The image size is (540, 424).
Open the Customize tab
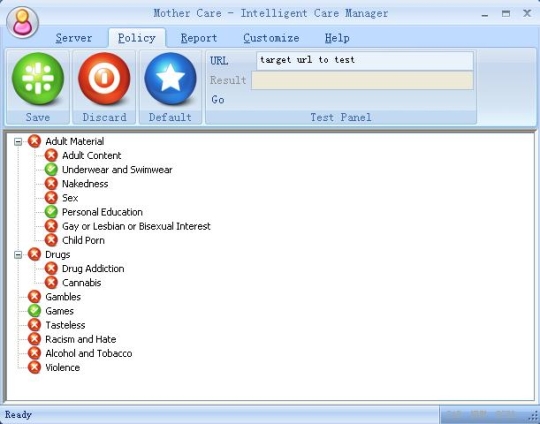click(271, 38)
